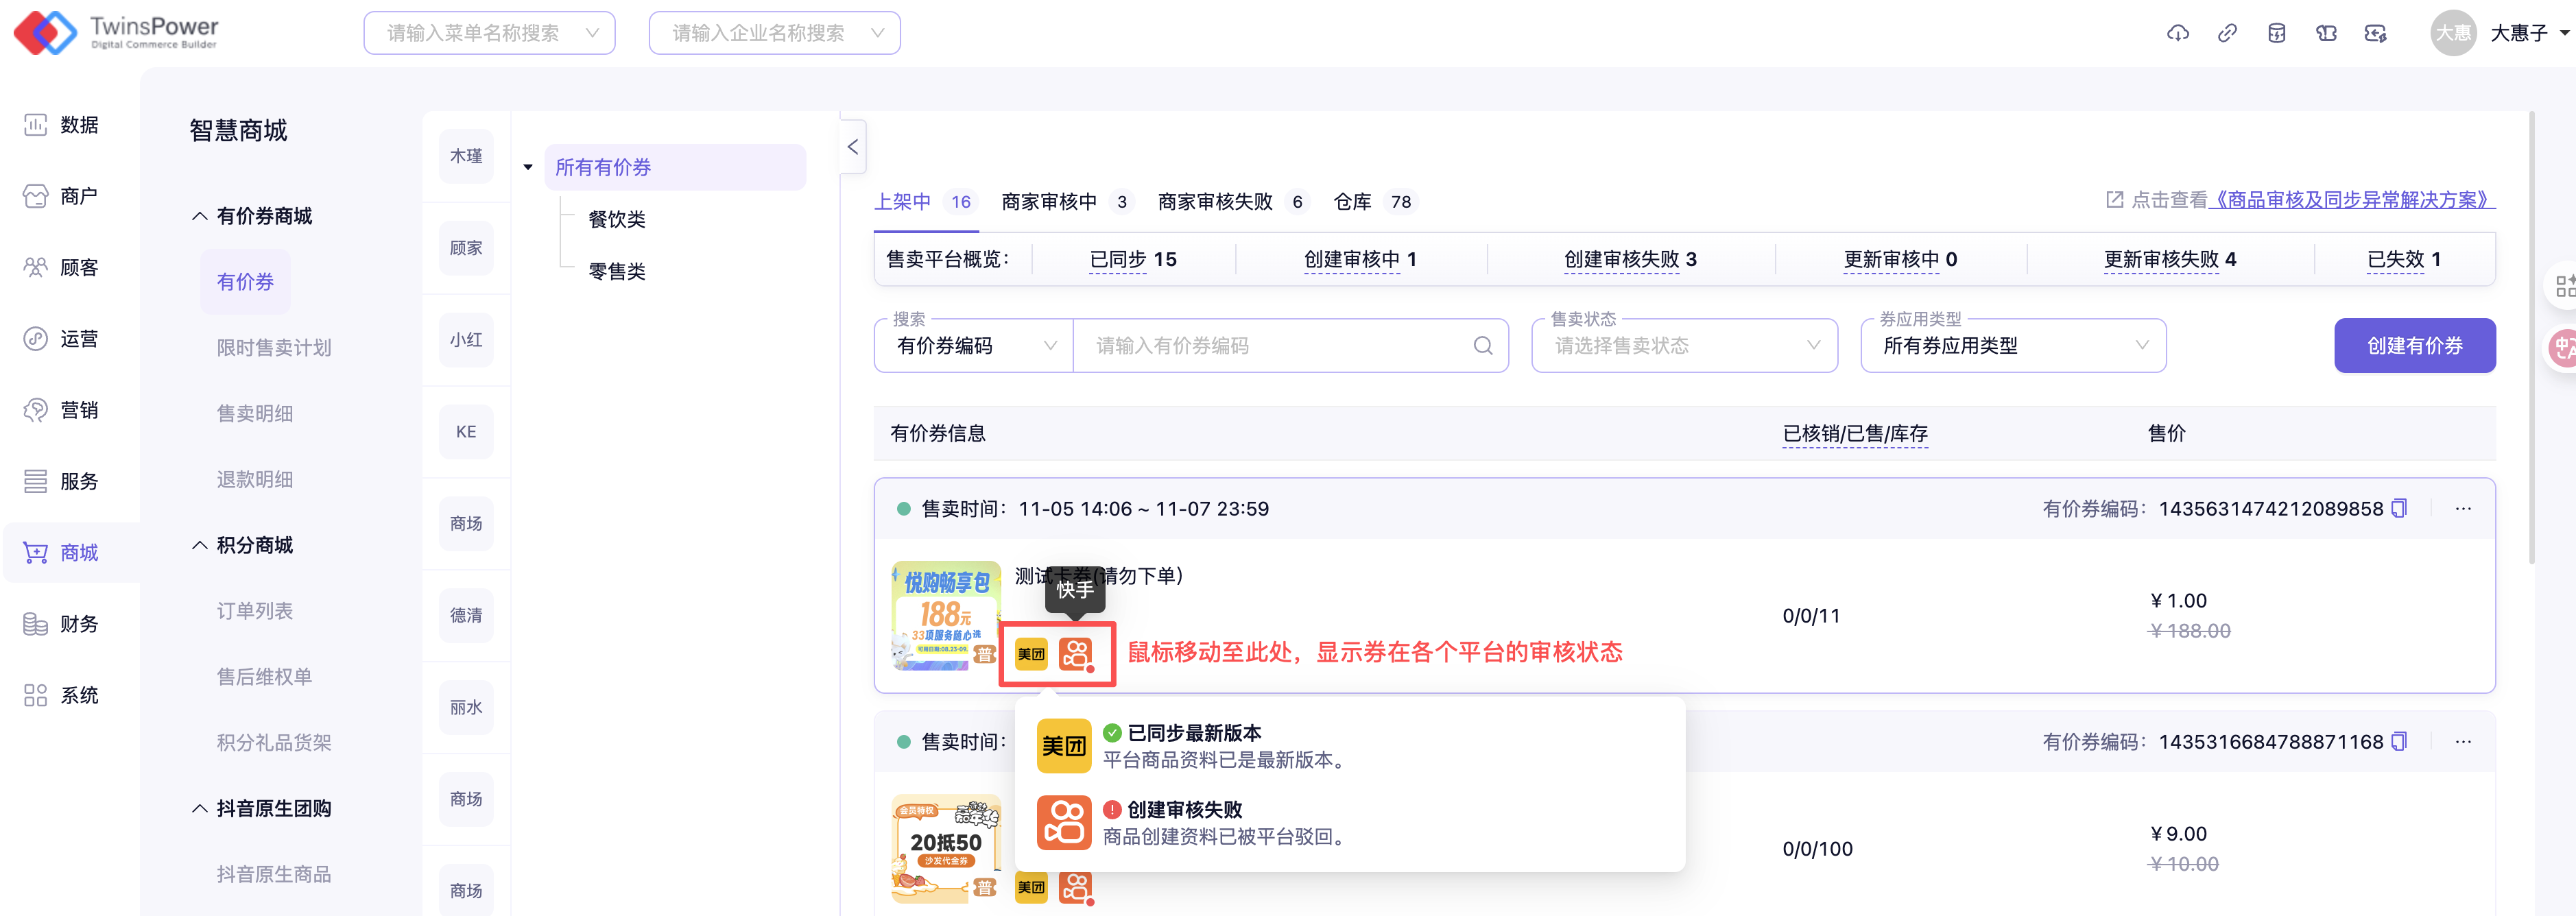
Task: Open the 有价券编码 search type dropdown
Action: [x=974, y=346]
